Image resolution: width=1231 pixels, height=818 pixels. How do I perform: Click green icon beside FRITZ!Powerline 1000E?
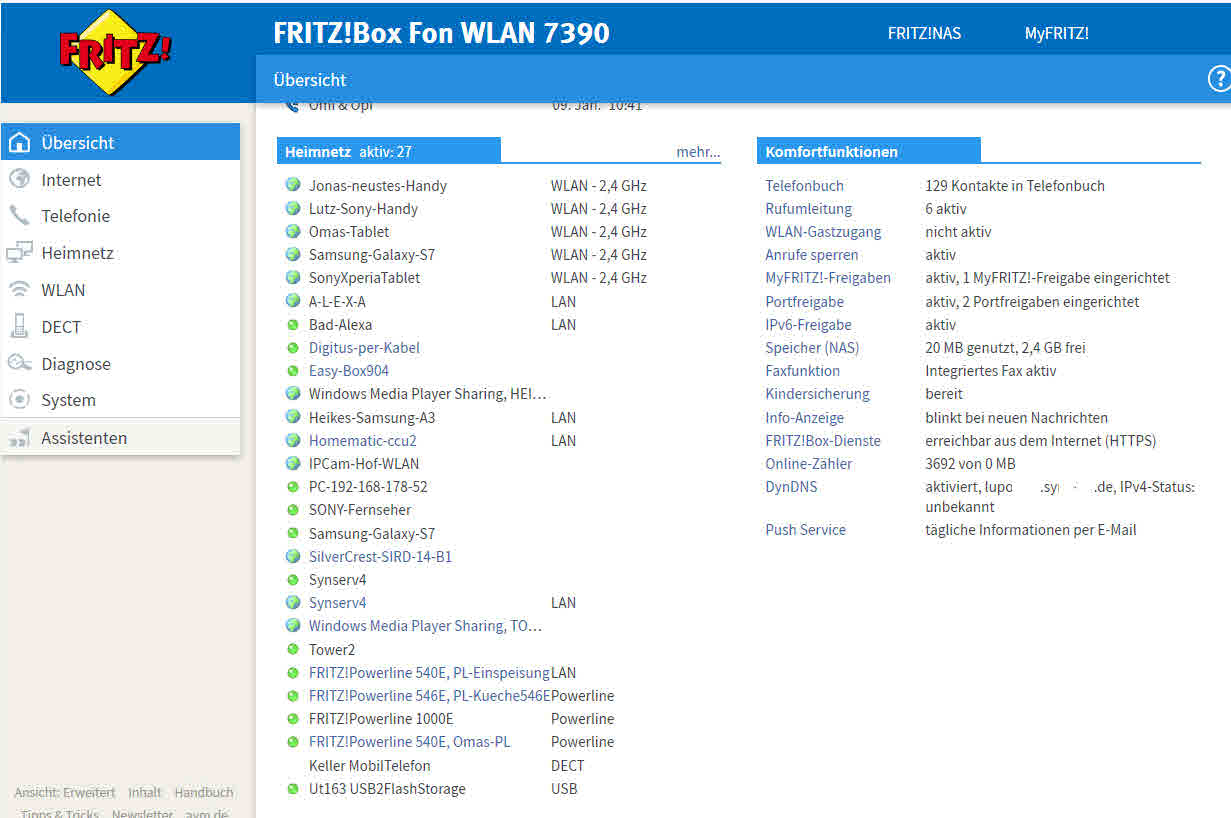tap(293, 719)
